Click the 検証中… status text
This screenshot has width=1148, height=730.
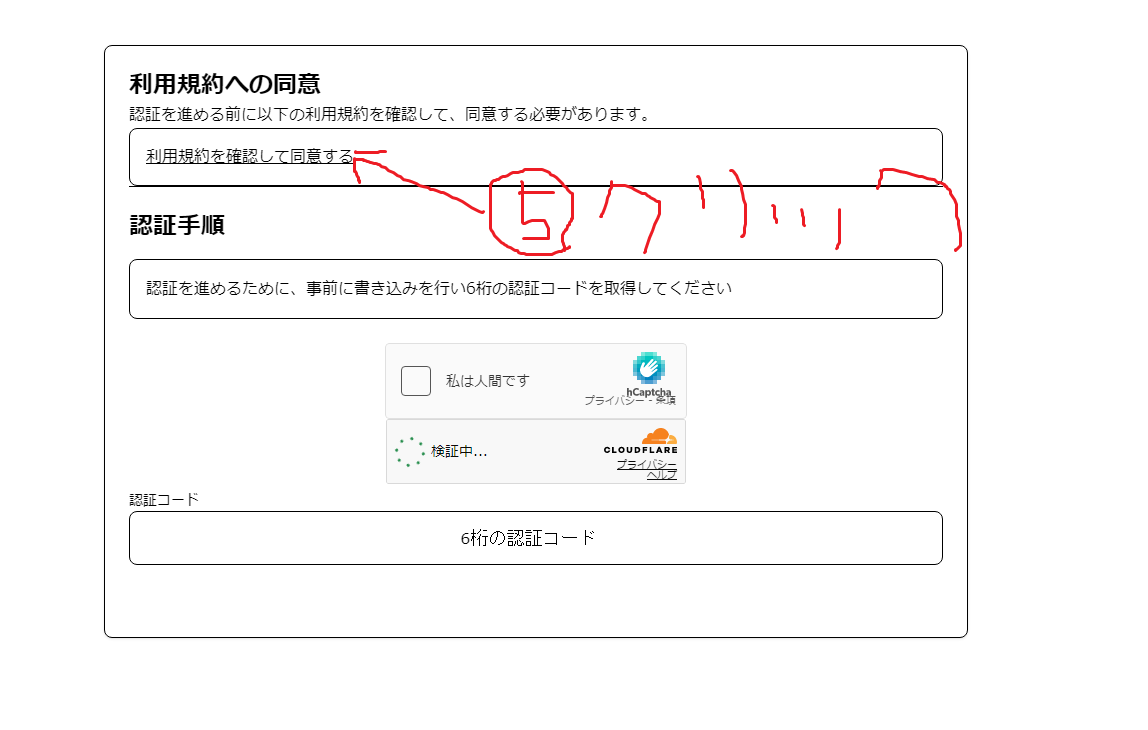(x=459, y=452)
